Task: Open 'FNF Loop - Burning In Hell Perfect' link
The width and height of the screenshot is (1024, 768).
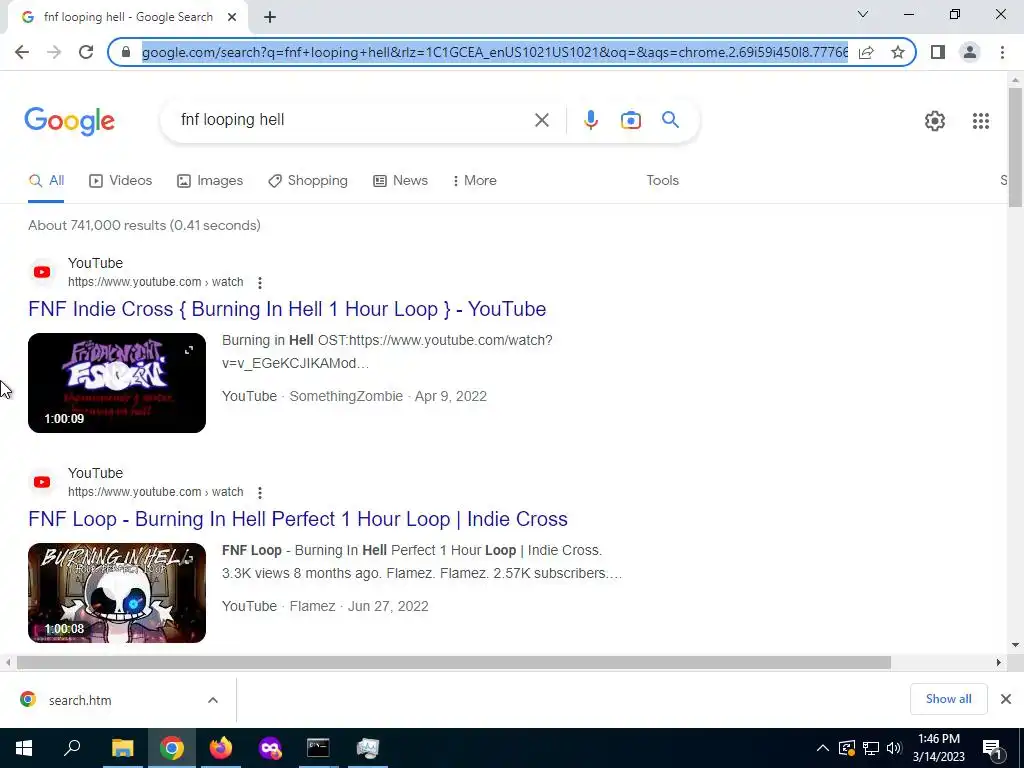Action: [298, 519]
